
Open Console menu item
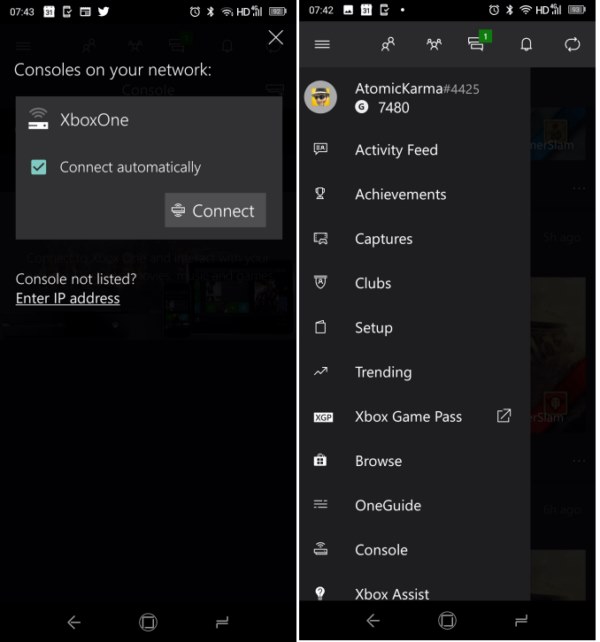click(x=414, y=549)
